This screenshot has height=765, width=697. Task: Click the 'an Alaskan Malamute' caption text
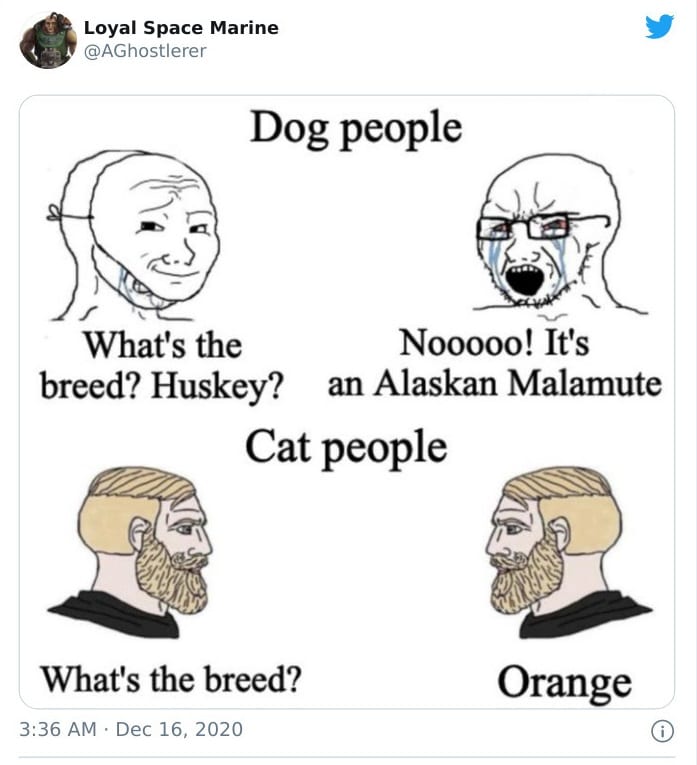pos(495,383)
